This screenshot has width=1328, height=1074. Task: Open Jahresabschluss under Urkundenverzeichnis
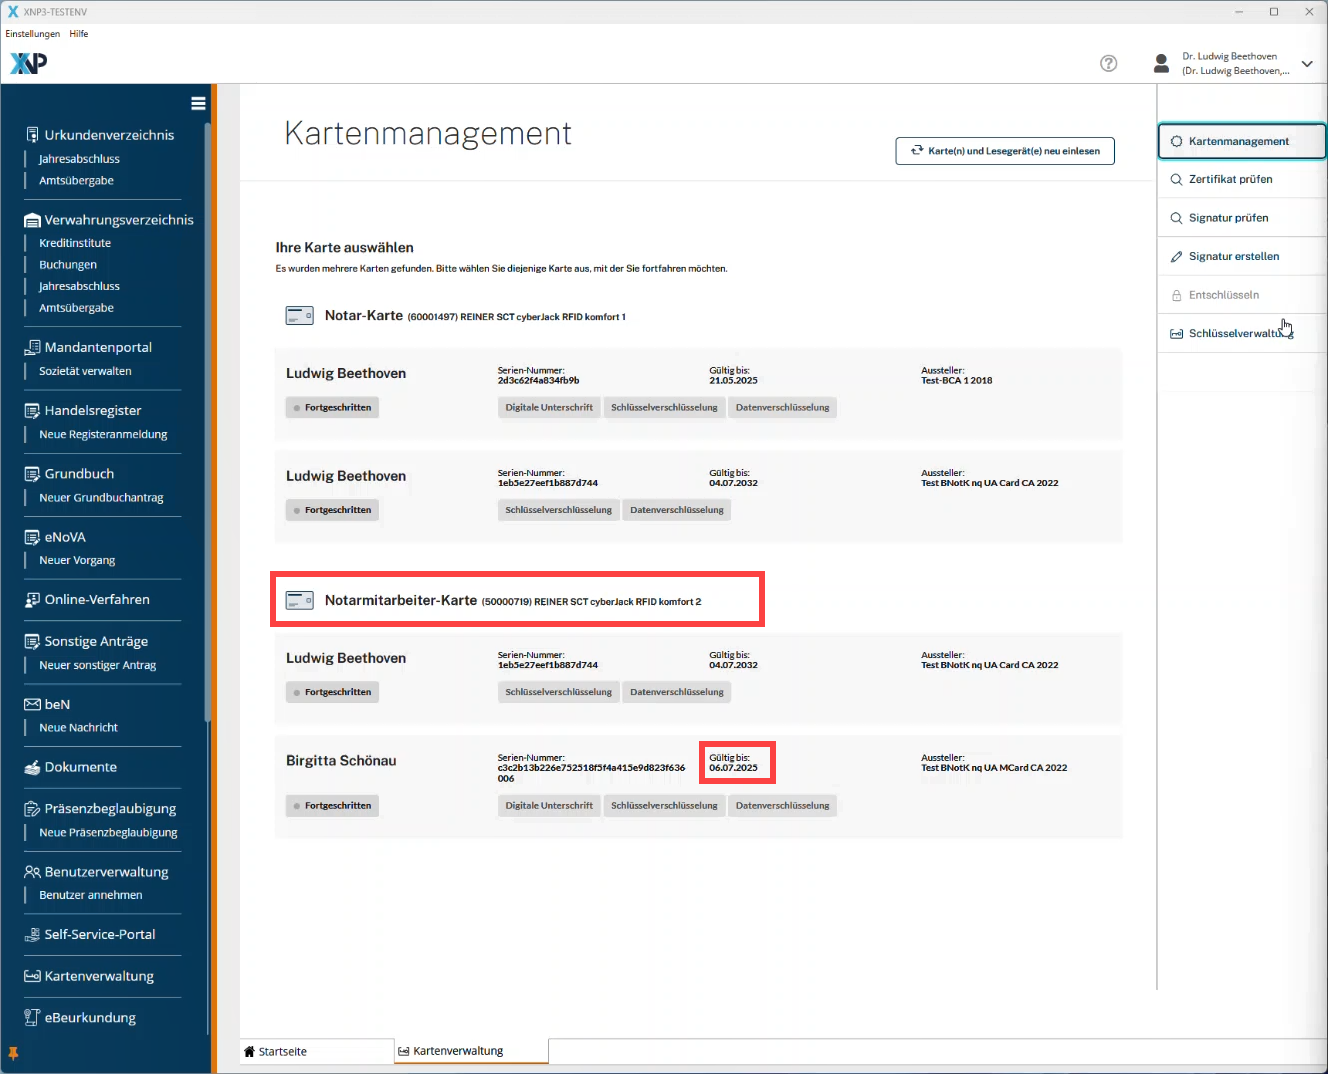click(x=79, y=159)
